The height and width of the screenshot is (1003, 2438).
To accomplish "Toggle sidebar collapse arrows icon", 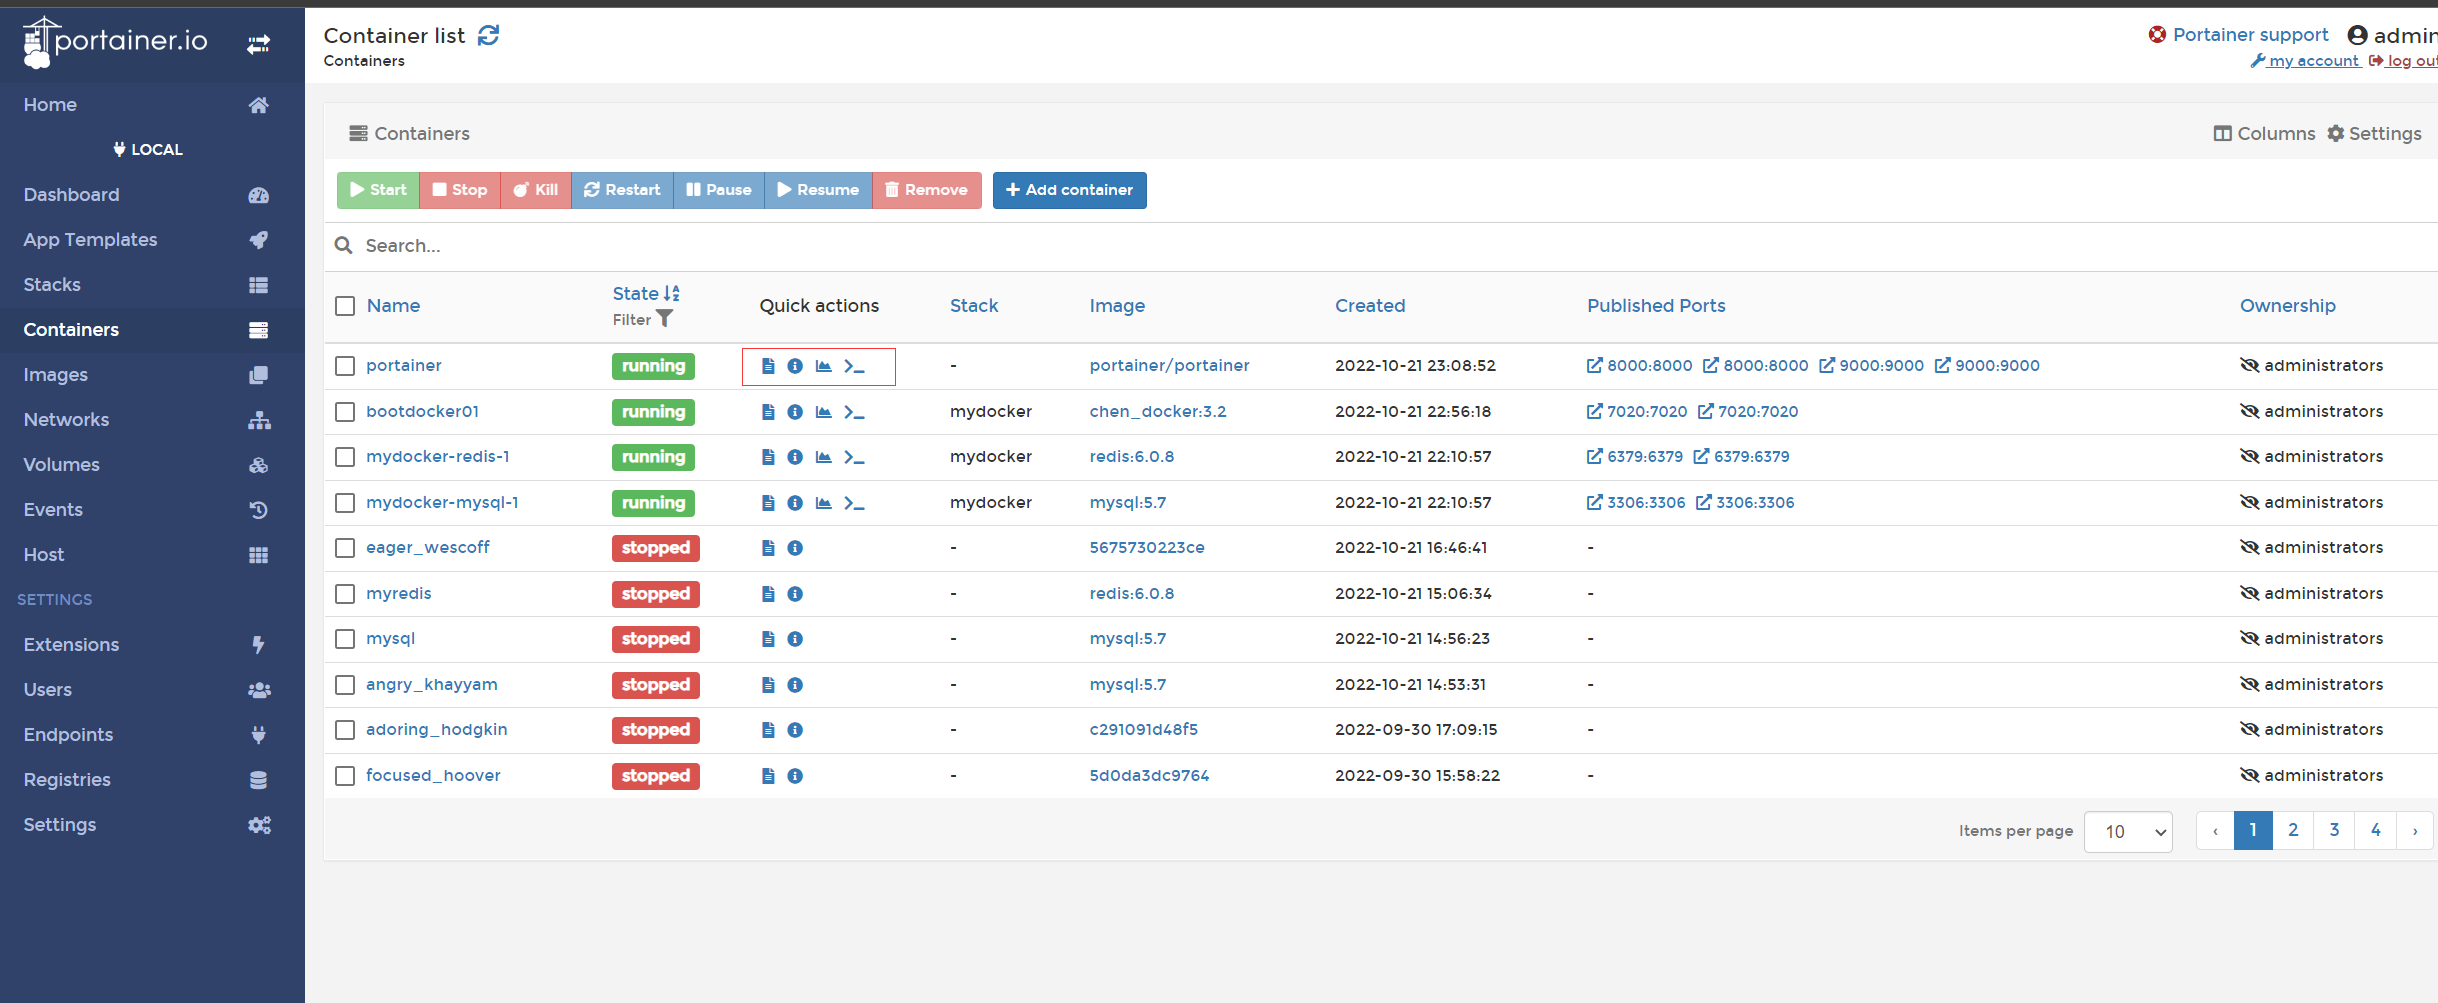I will pyautogui.click(x=259, y=44).
